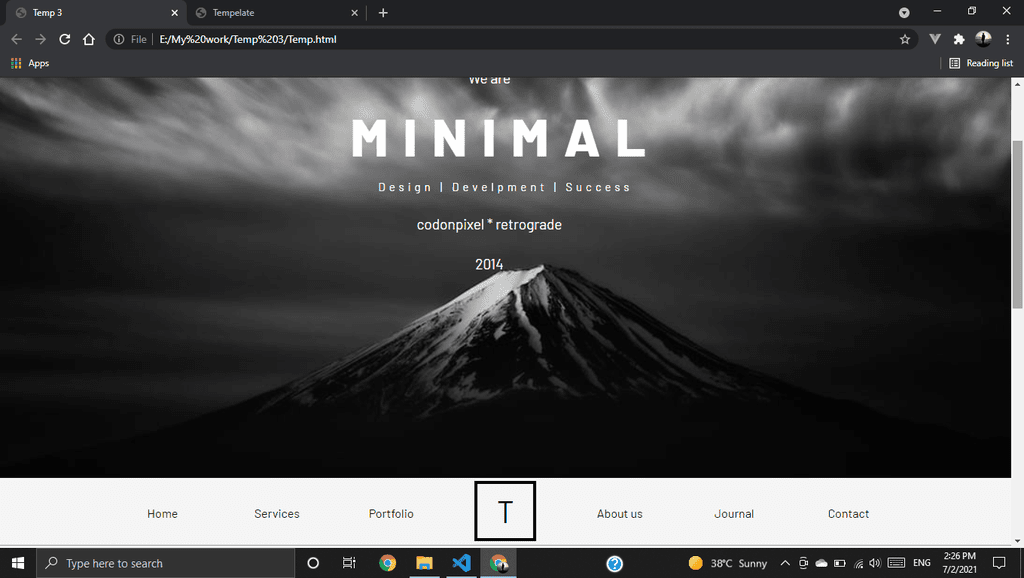The height and width of the screenshot is (578, 1024).
Task: Change ENG input language
Action: coord(921,563)
